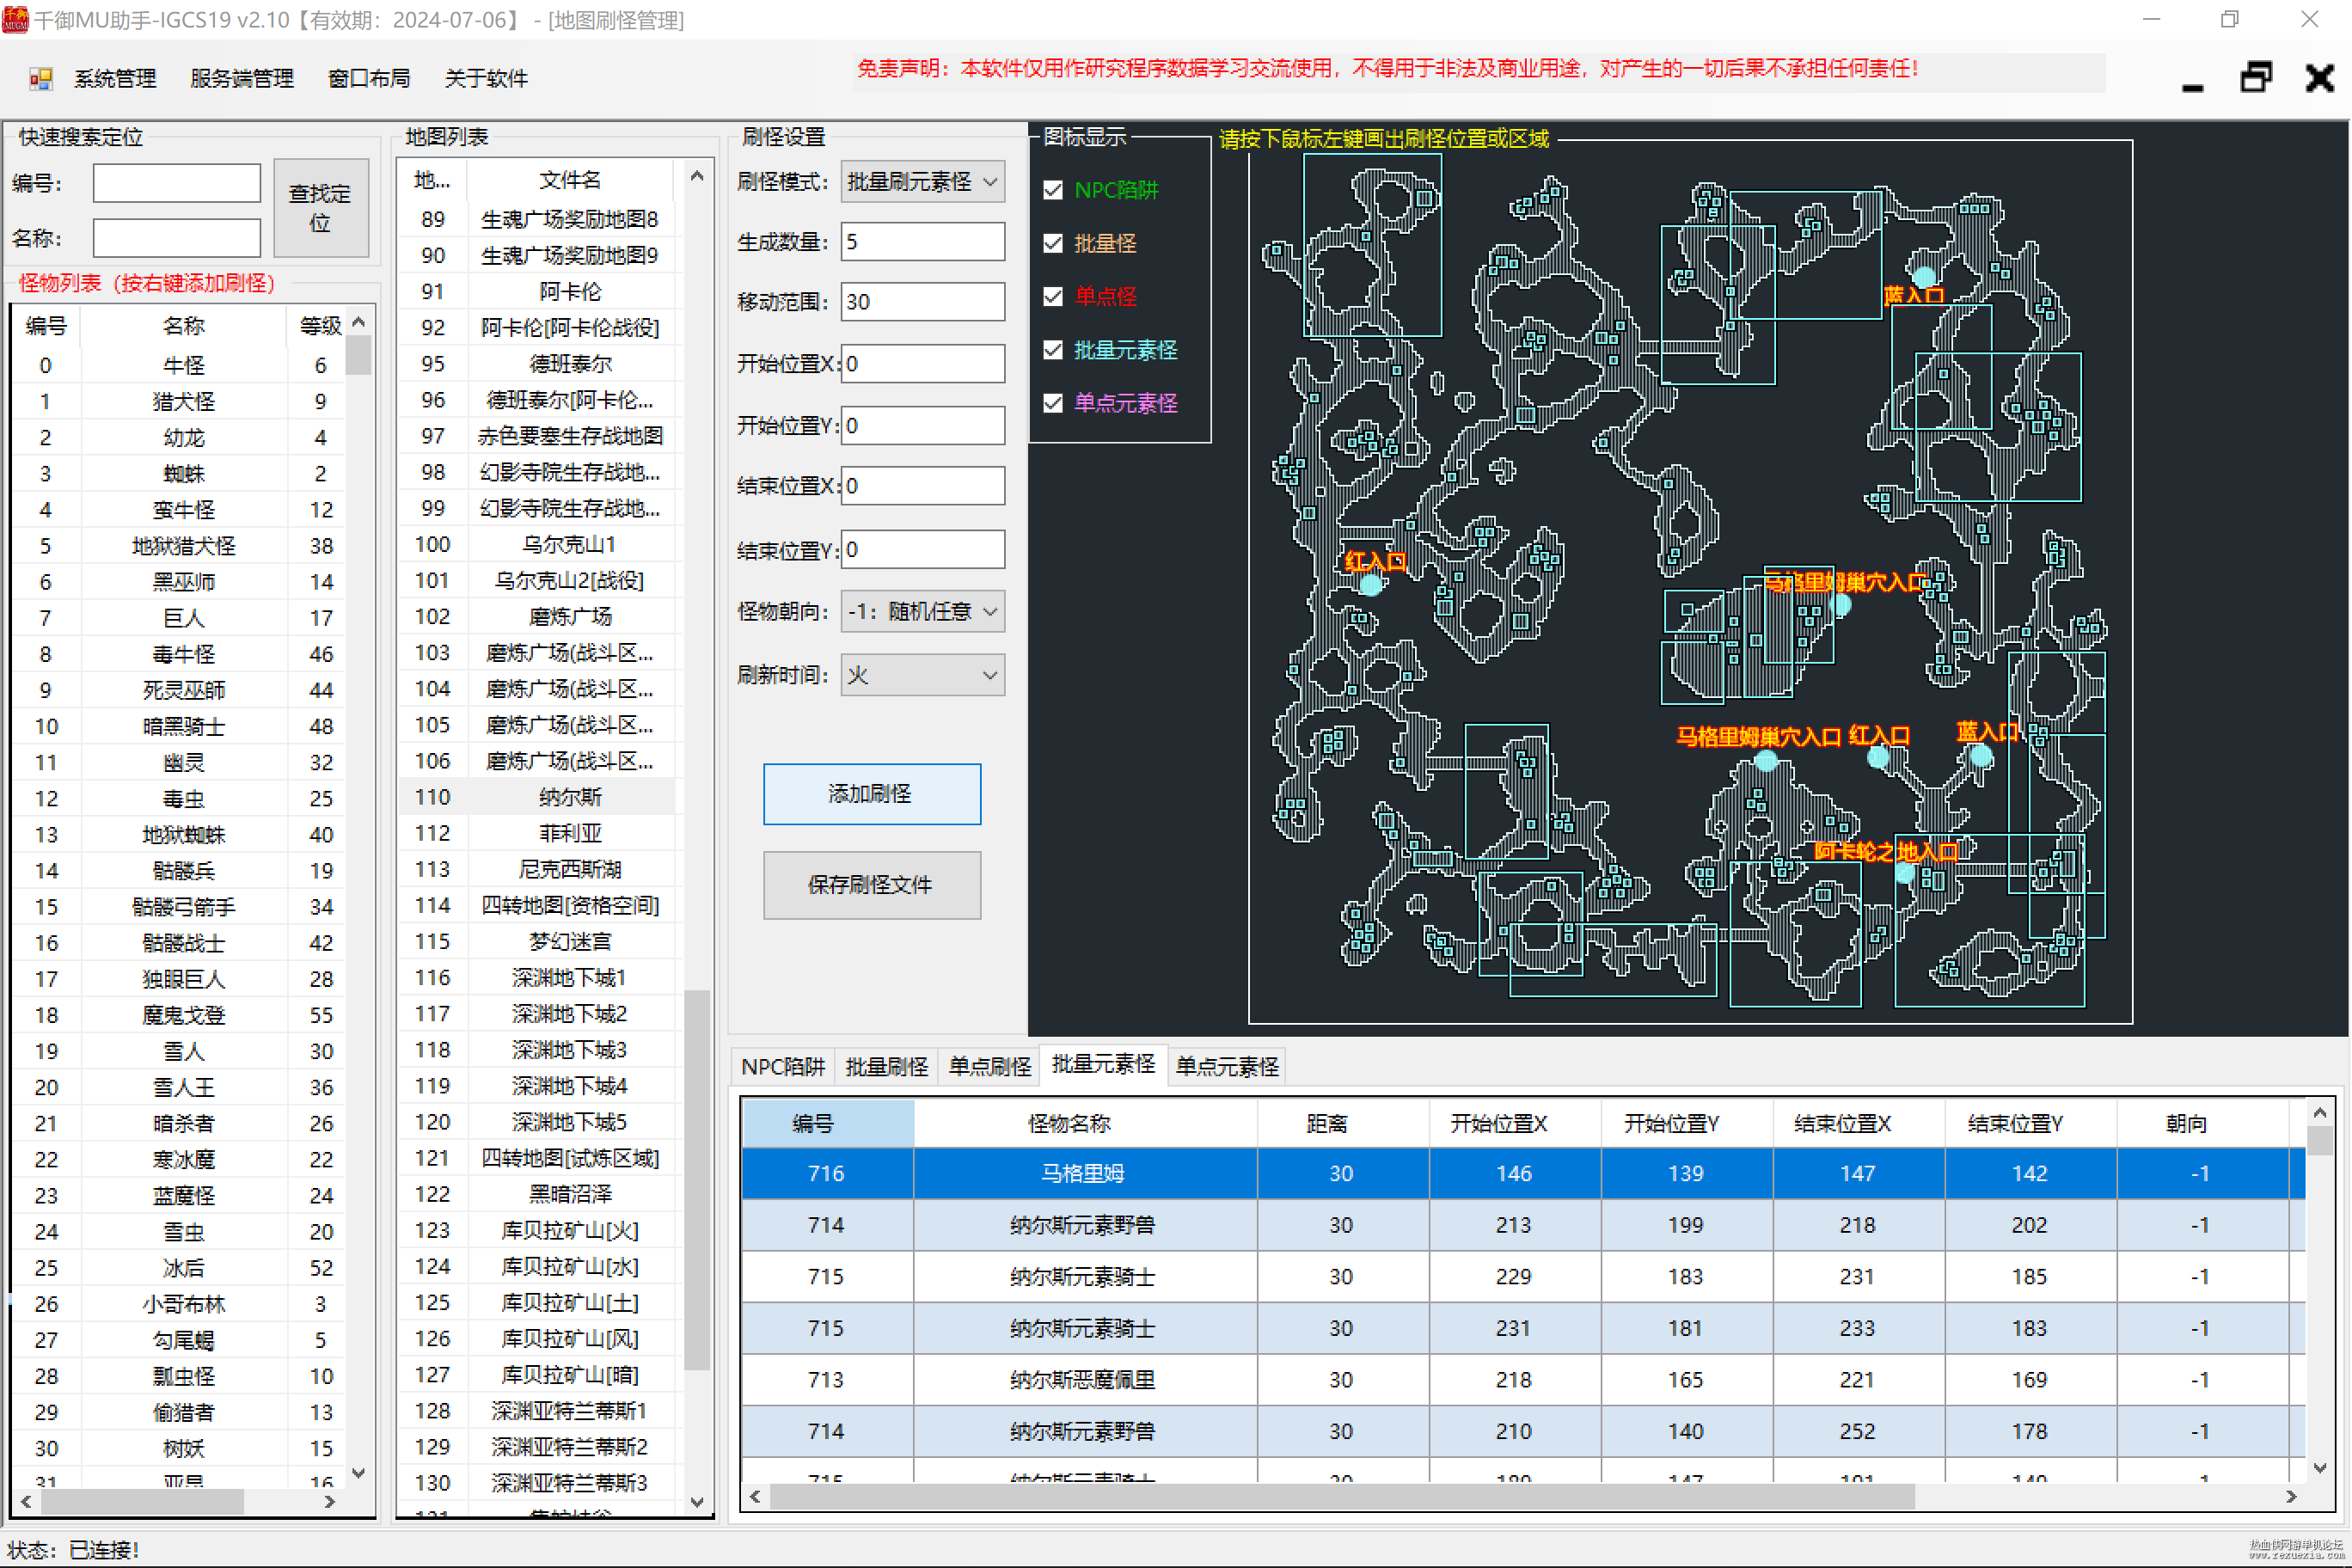Click the inner close child window X icon

2320,77
